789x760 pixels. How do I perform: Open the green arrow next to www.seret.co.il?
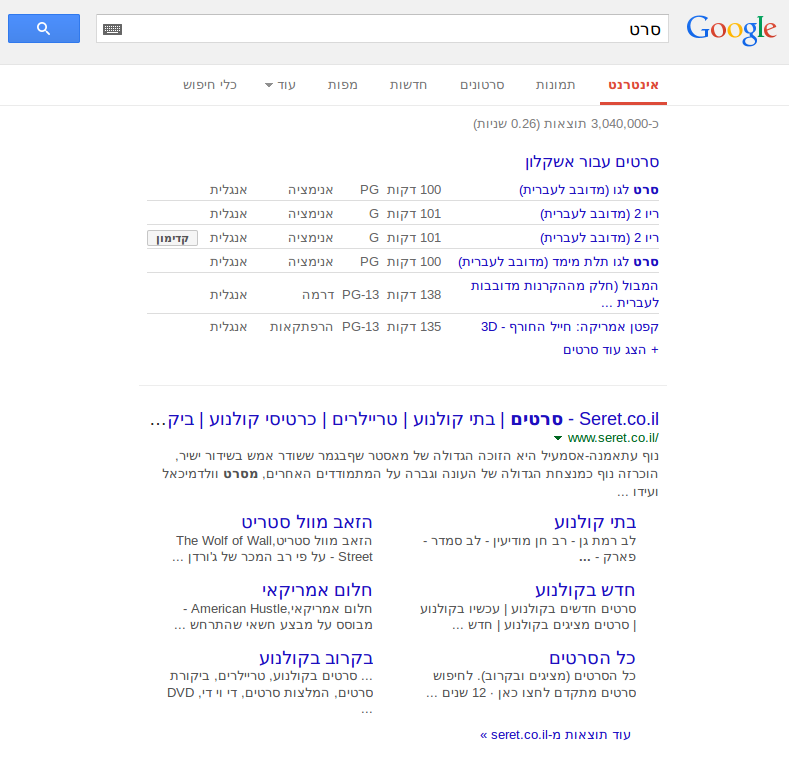558,438
